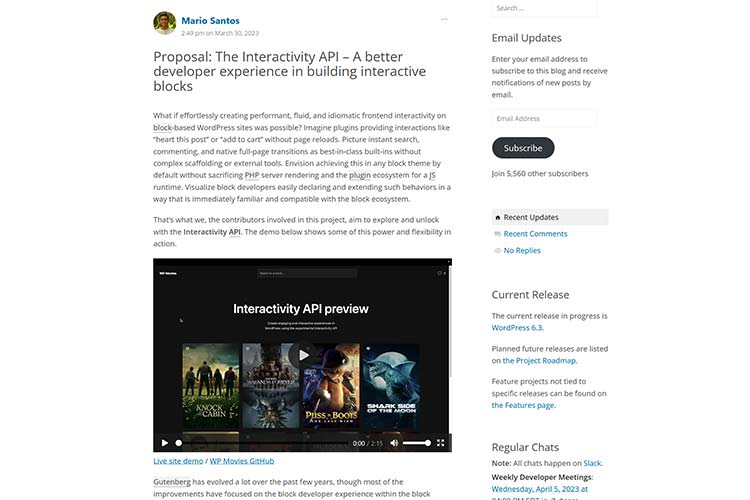Viewport: 750px width, 500px height.
Task: Mute the video with speaker icon
Action: 394,443
